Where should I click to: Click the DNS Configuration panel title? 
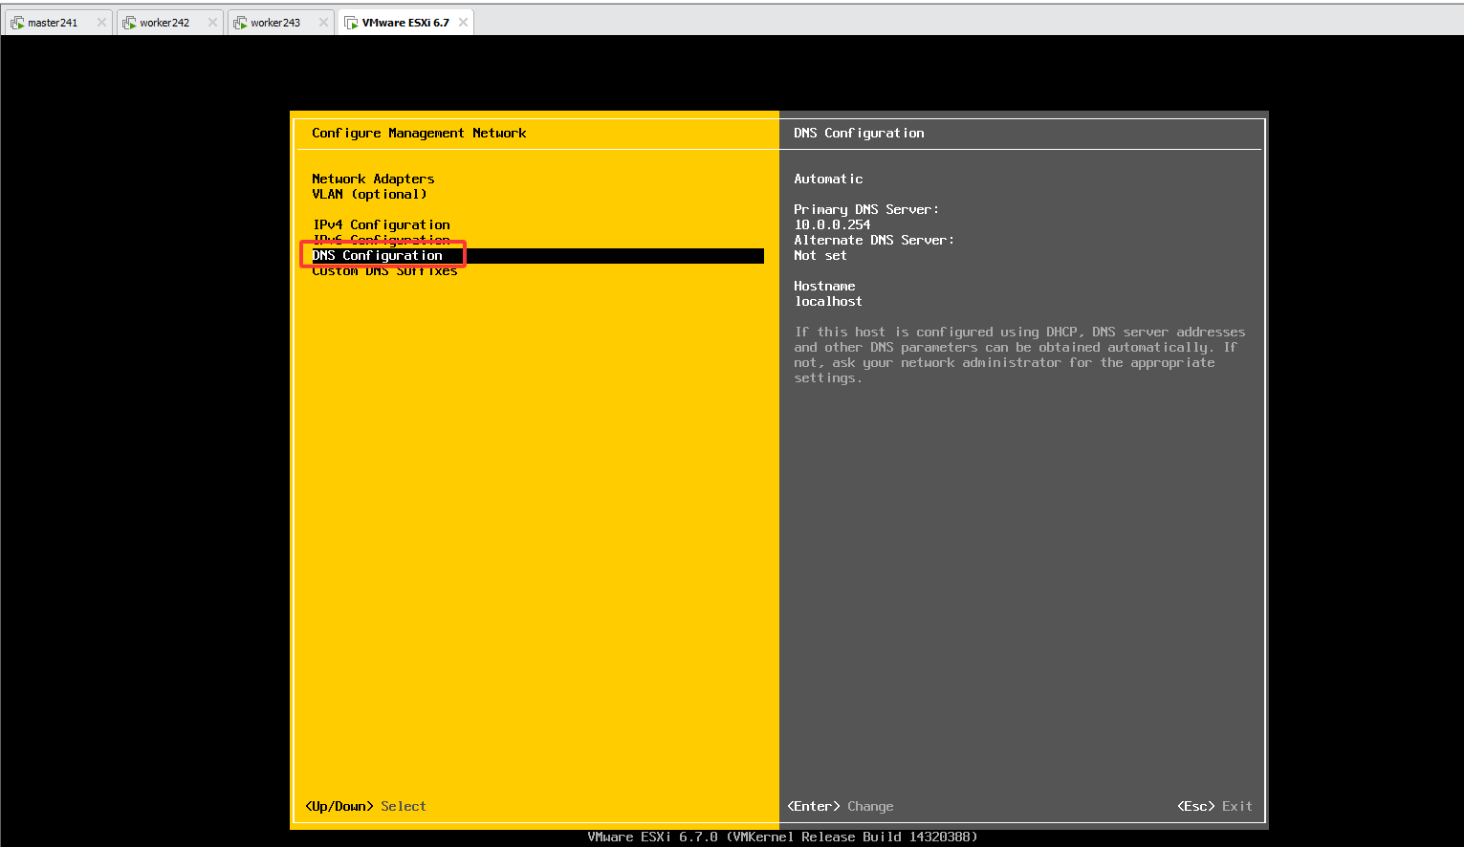click(859, 133)
